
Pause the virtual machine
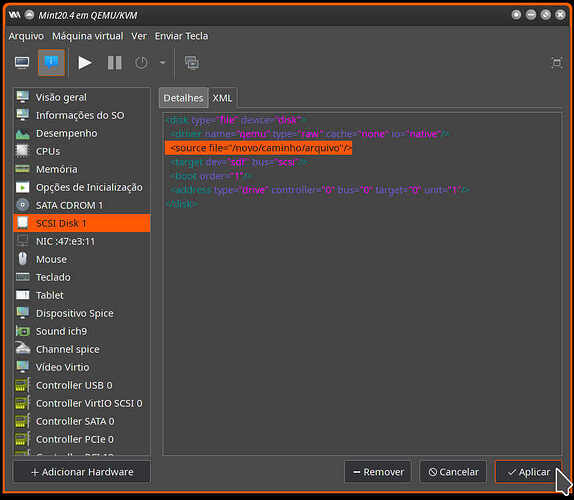pyautogui.click(x=115, y=63)
